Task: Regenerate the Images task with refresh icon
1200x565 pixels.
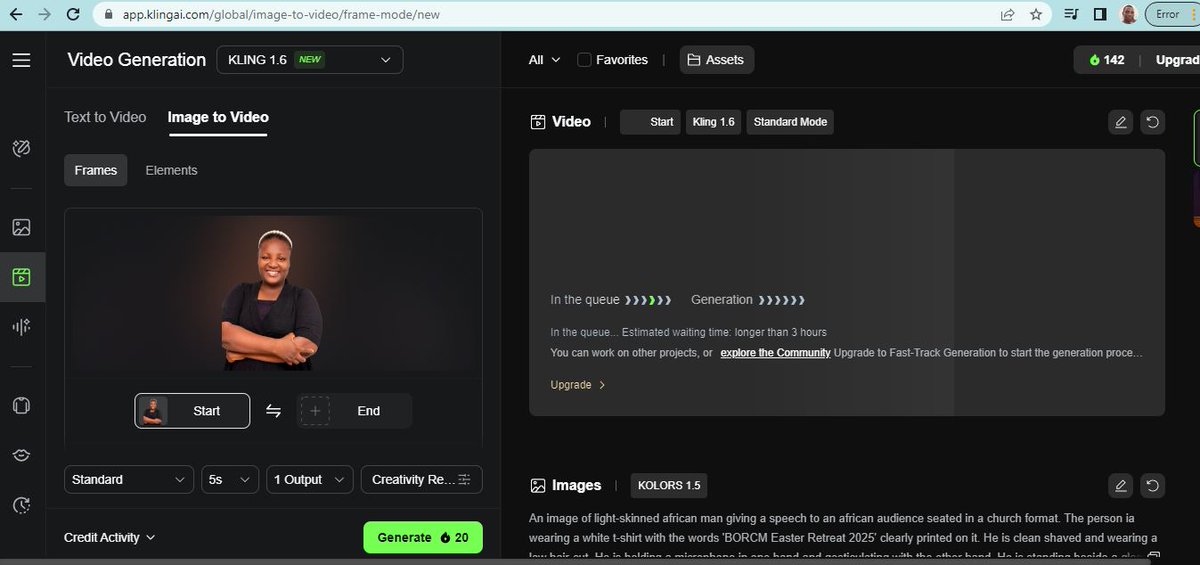Action: (x=1153, y=486)
